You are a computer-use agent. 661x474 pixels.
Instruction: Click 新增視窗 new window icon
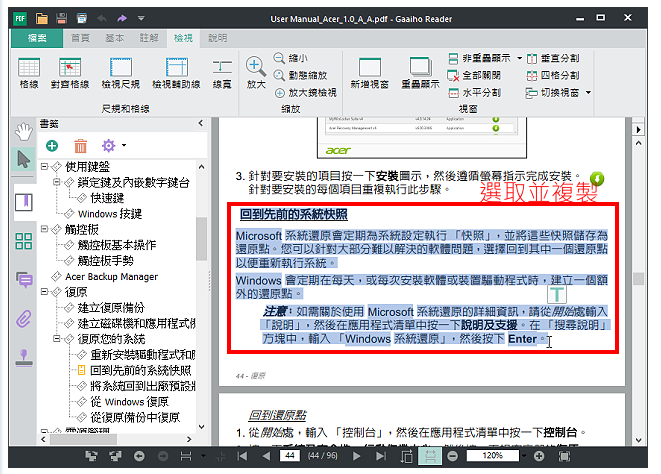click(x=370, y=73)
